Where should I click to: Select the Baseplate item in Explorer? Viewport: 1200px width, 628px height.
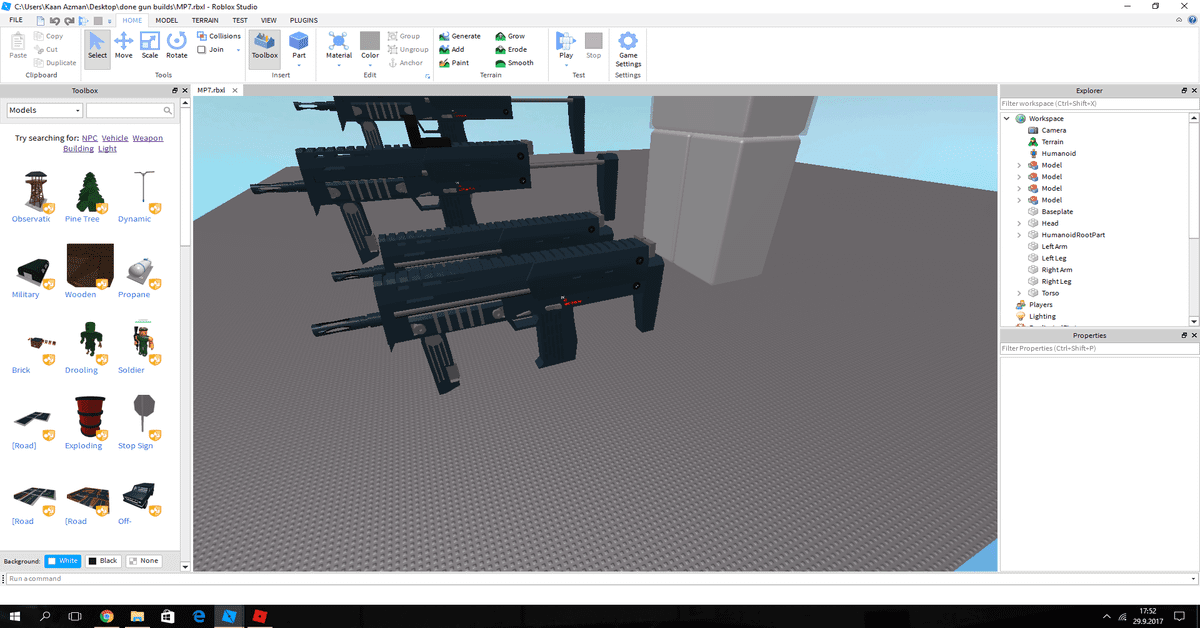[x=1057, y=212]
